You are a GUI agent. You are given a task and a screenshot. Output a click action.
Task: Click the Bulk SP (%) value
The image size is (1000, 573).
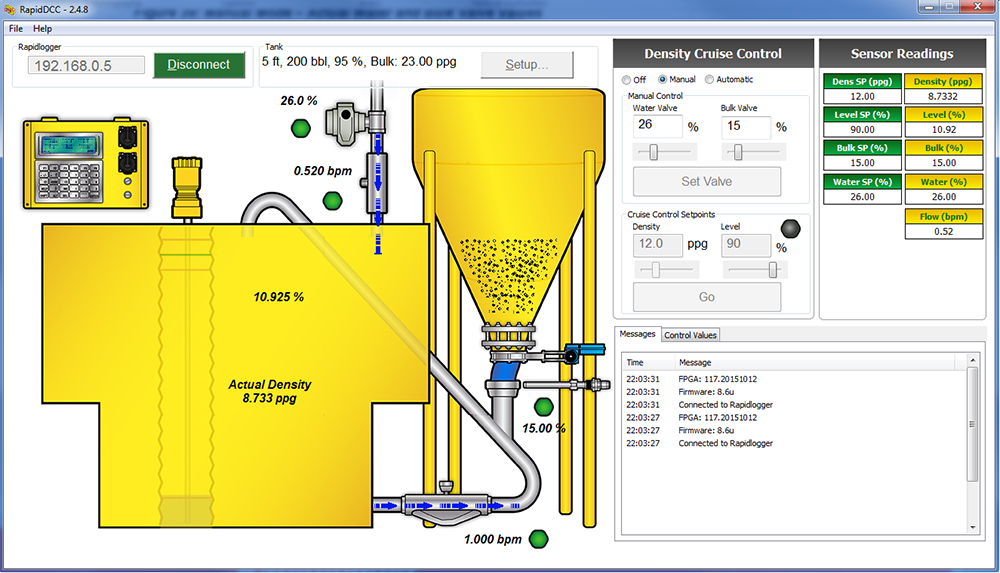tap(862, 163)
